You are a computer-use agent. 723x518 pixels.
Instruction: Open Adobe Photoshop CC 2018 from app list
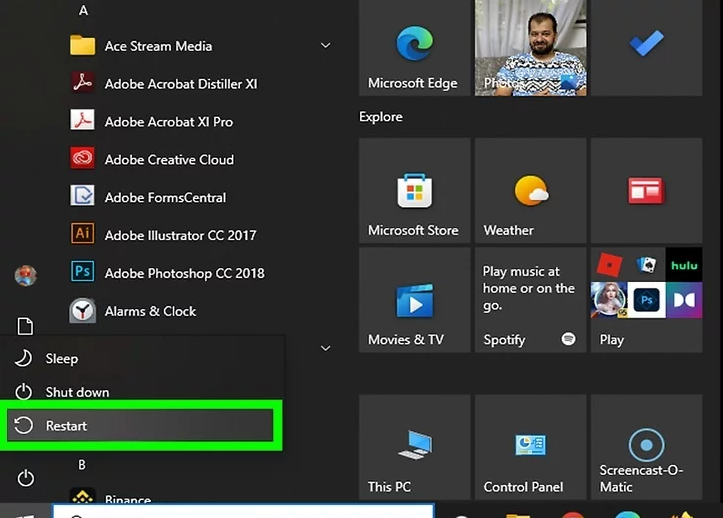(183, 273)
